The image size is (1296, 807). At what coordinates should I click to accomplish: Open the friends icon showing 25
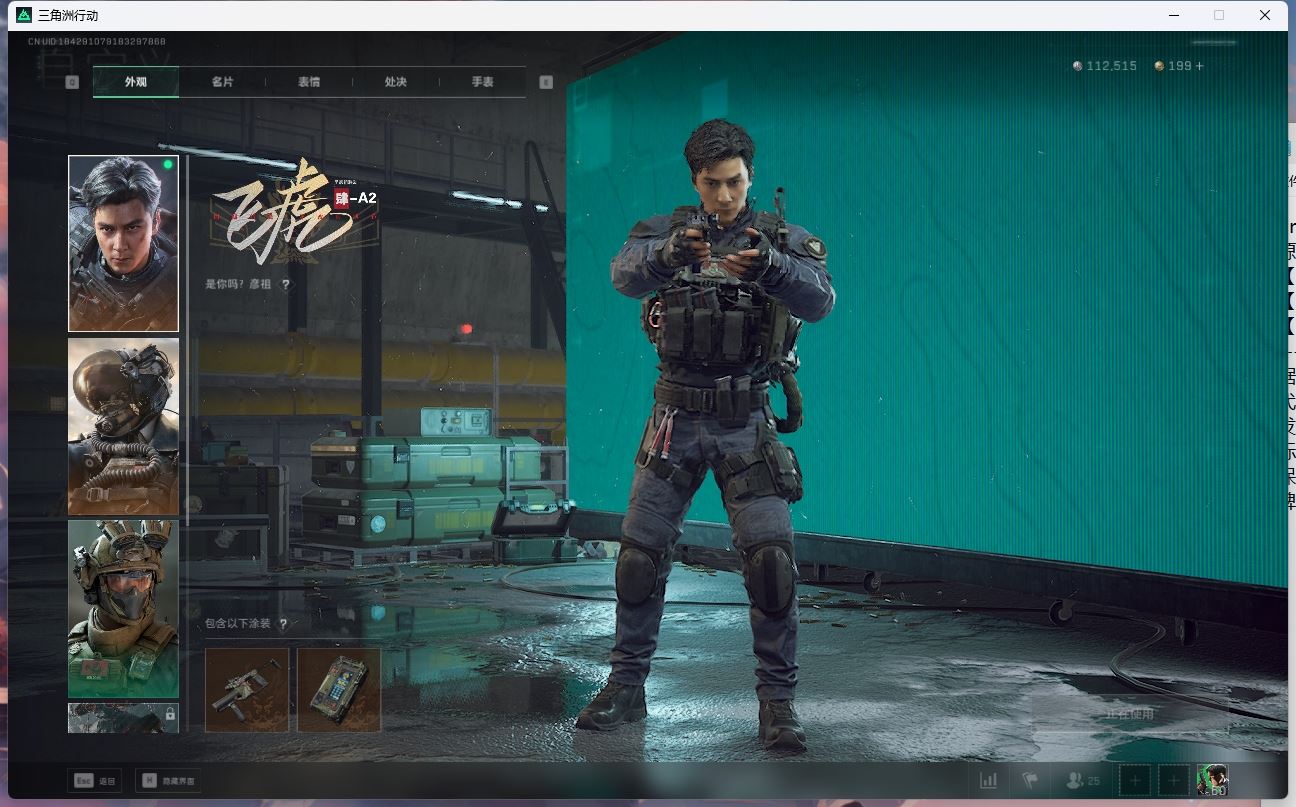pos(1083,780)
